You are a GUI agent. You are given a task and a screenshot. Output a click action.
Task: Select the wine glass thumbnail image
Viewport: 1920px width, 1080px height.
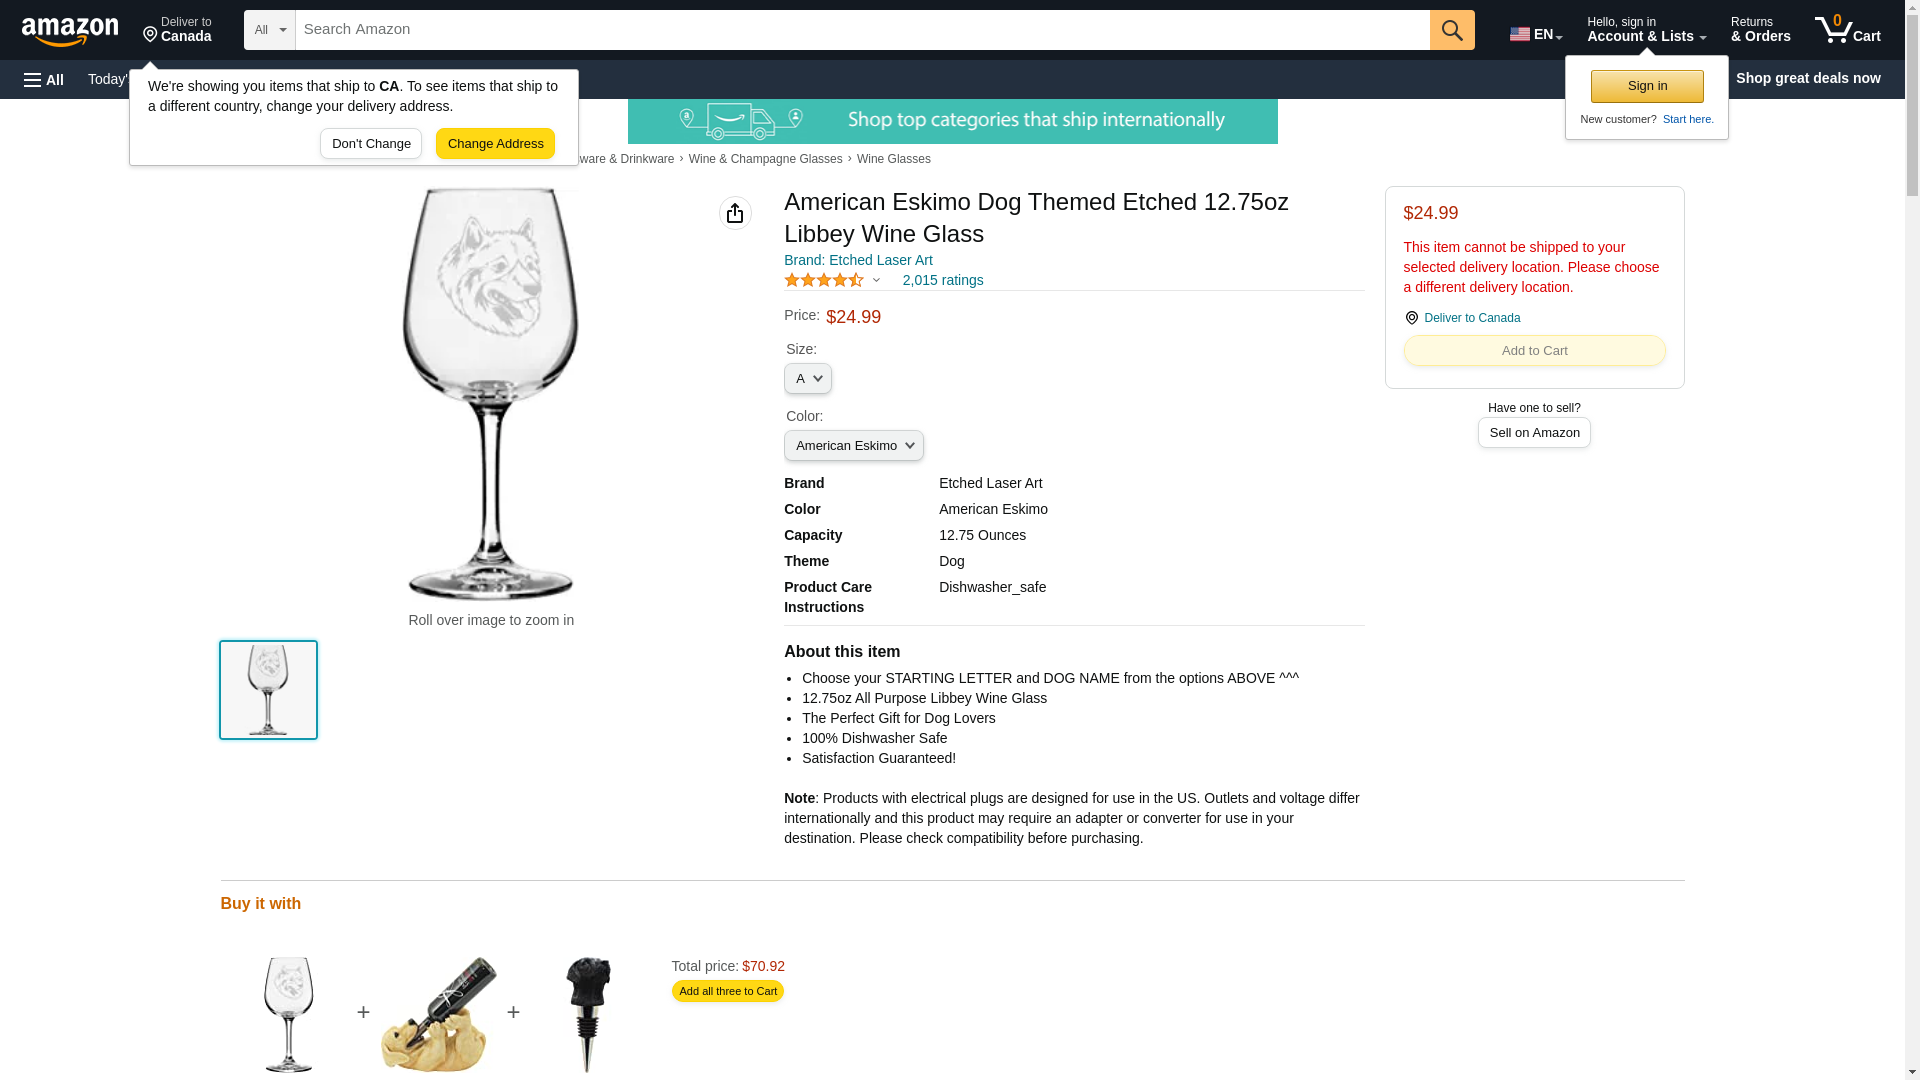[x=268, y=691]
